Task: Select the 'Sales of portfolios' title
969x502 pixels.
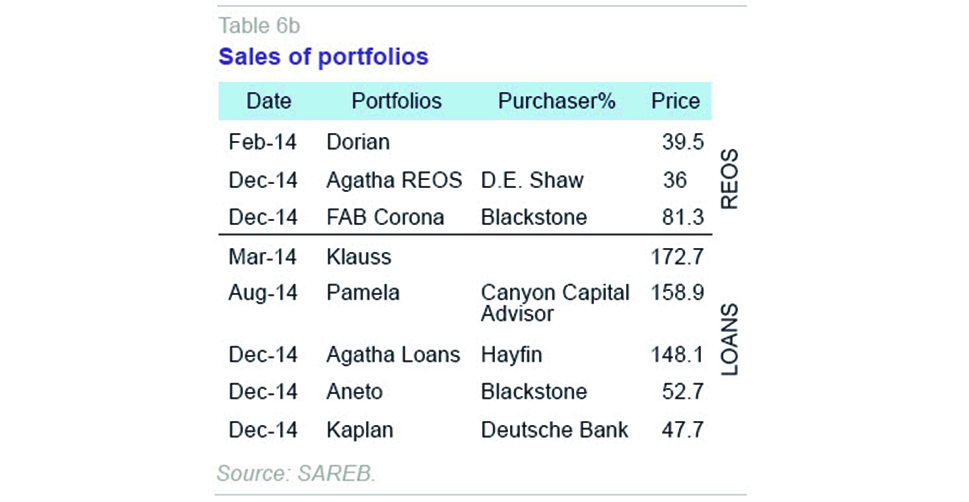Action: pyautogui.click(x=323, y=57)
